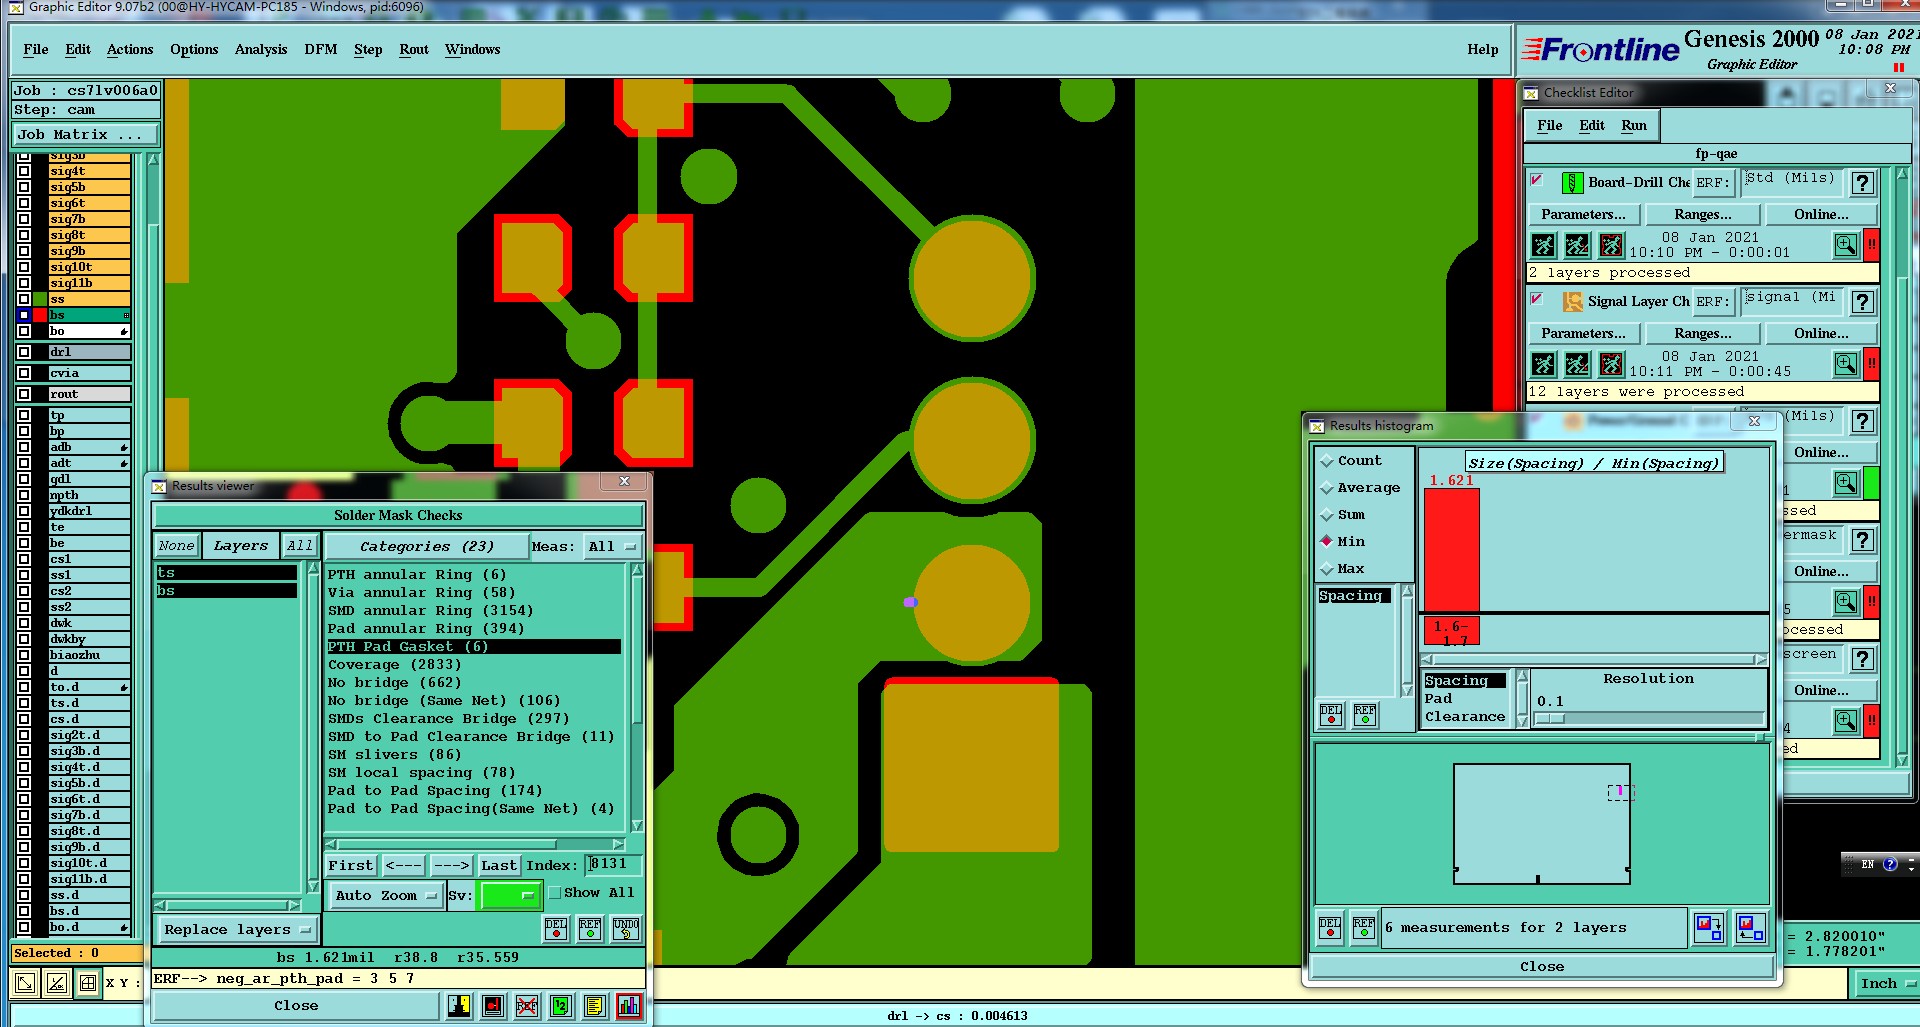Image resolution: width=1920 pixels, height=1027 pixels.
Task: Click bottom DEL icon in Results histogram
Action: click(1330, 928)
